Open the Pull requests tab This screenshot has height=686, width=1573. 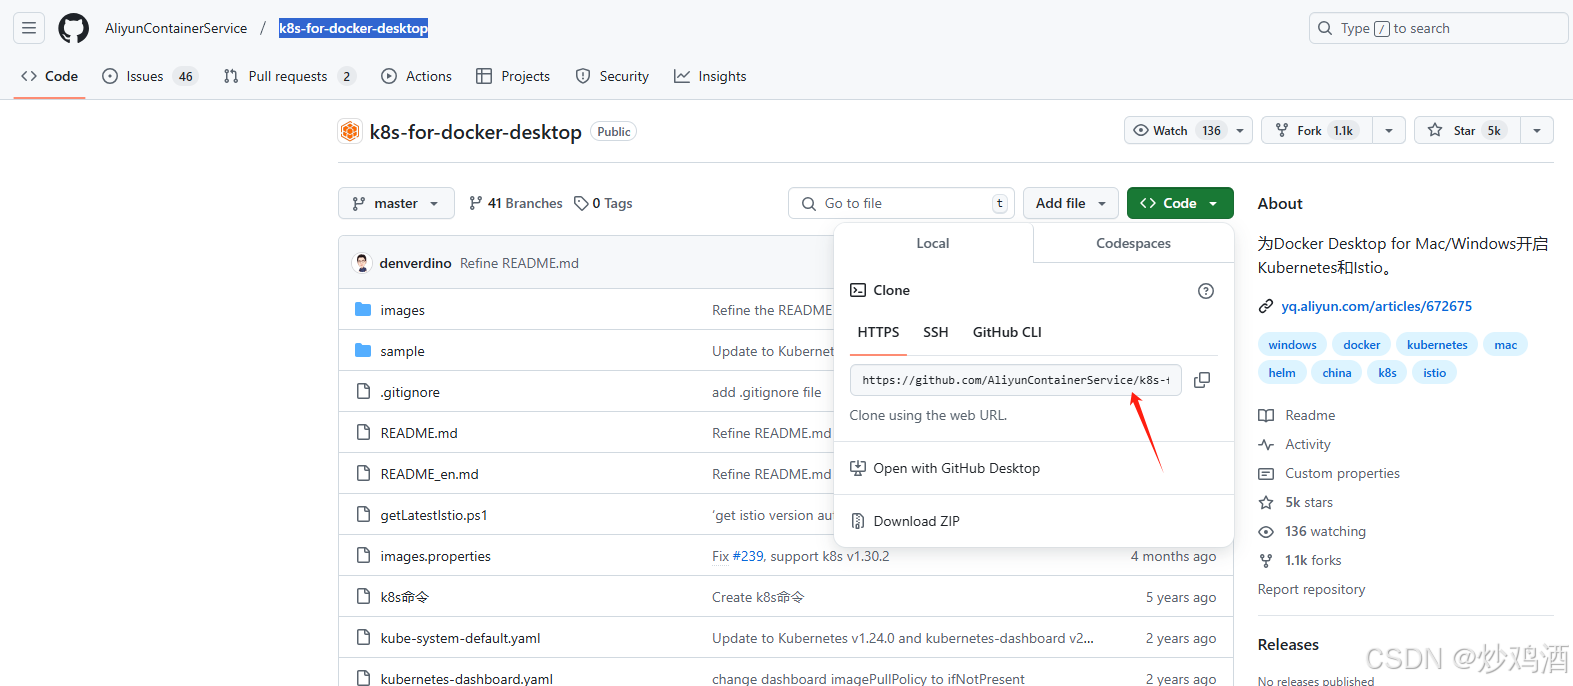[x=289, y=76]
